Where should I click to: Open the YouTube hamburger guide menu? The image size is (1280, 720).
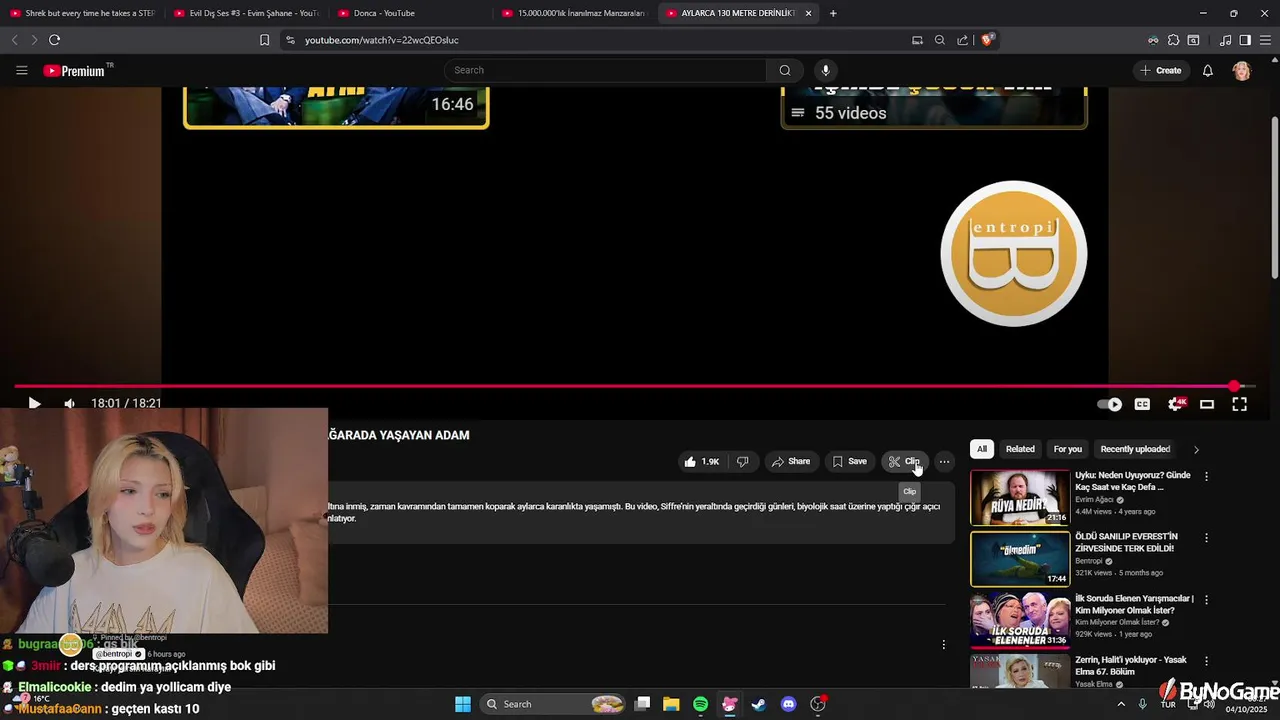coord(21,70)
